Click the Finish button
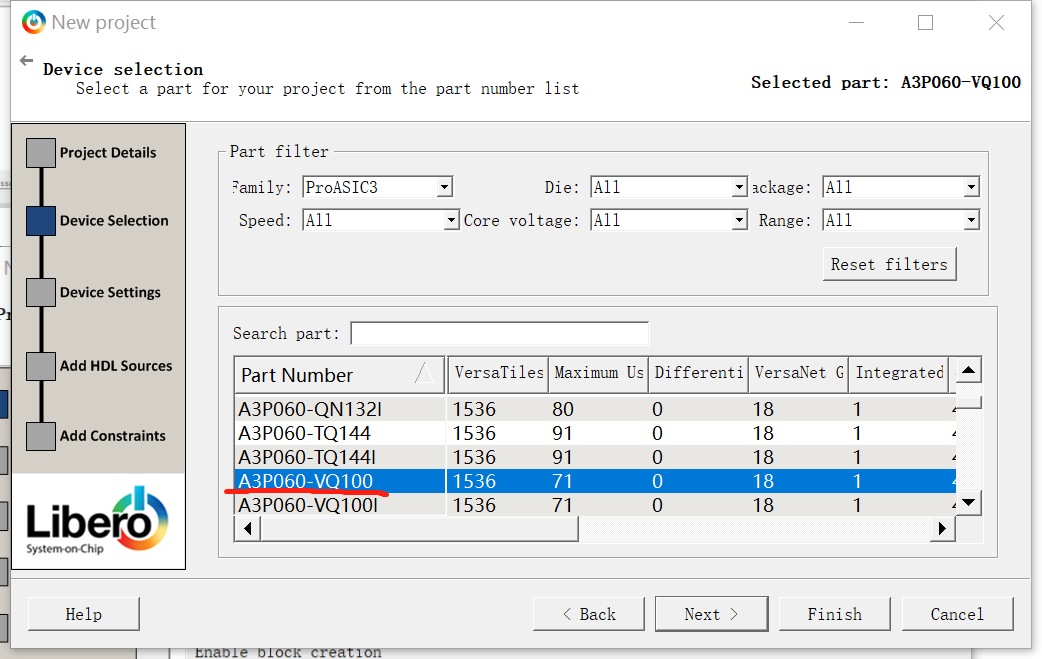The image size is (1042, 659). coord(835,614)
